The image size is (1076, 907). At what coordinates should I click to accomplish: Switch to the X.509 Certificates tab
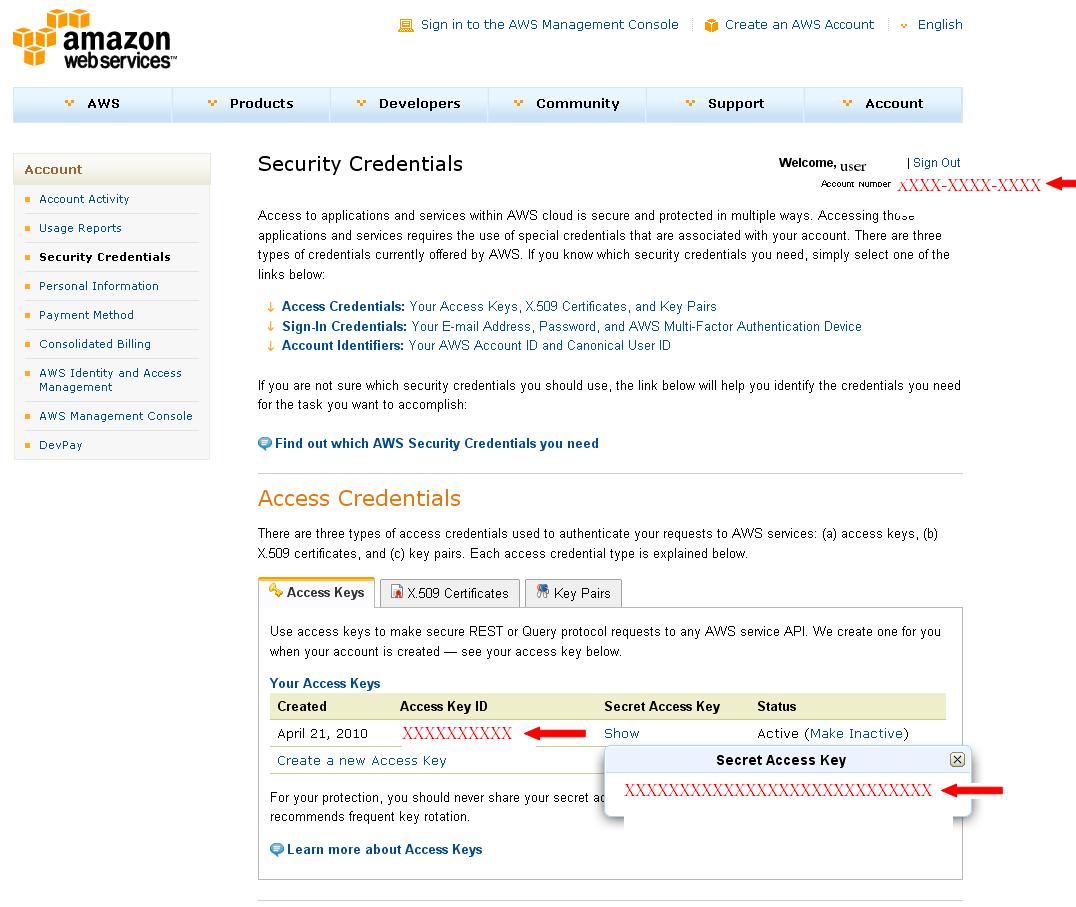coord(450,593)
